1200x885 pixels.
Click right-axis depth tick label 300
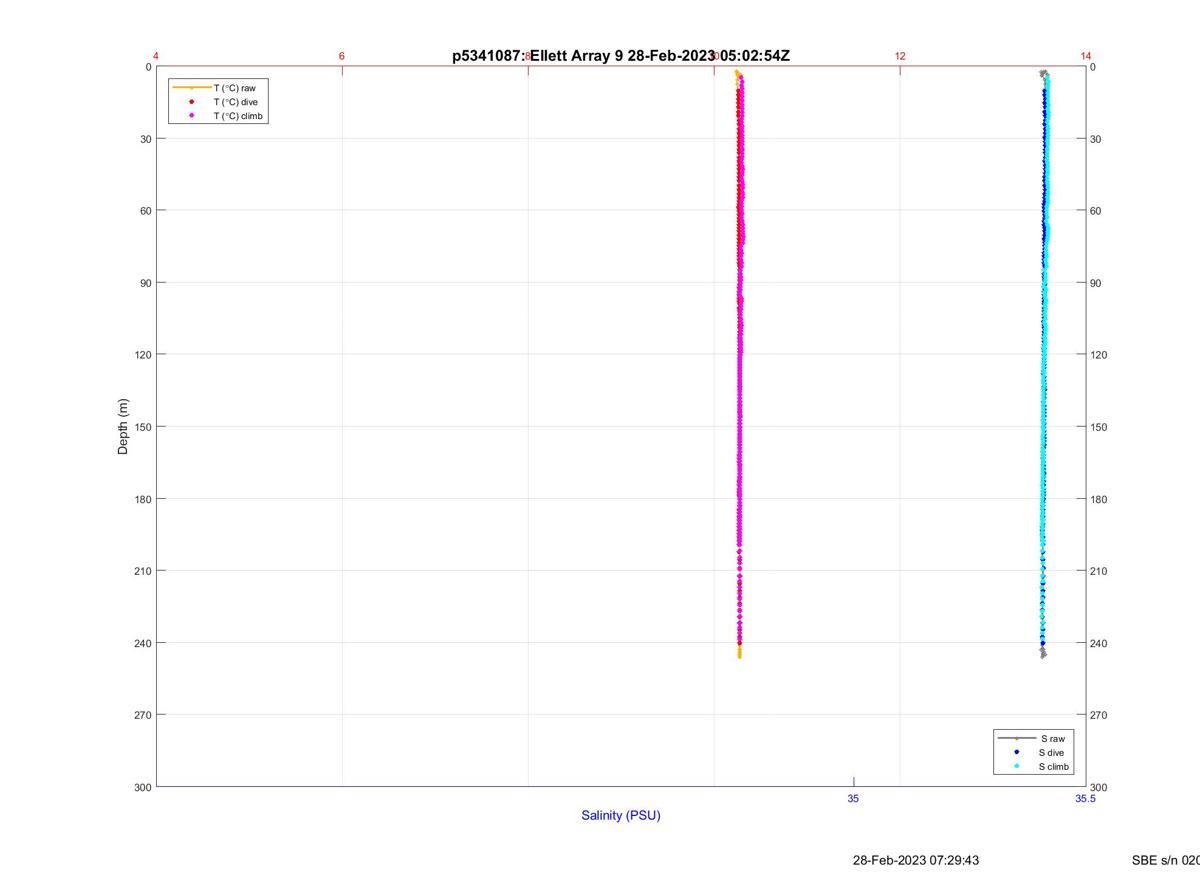tap(1099, 787)
